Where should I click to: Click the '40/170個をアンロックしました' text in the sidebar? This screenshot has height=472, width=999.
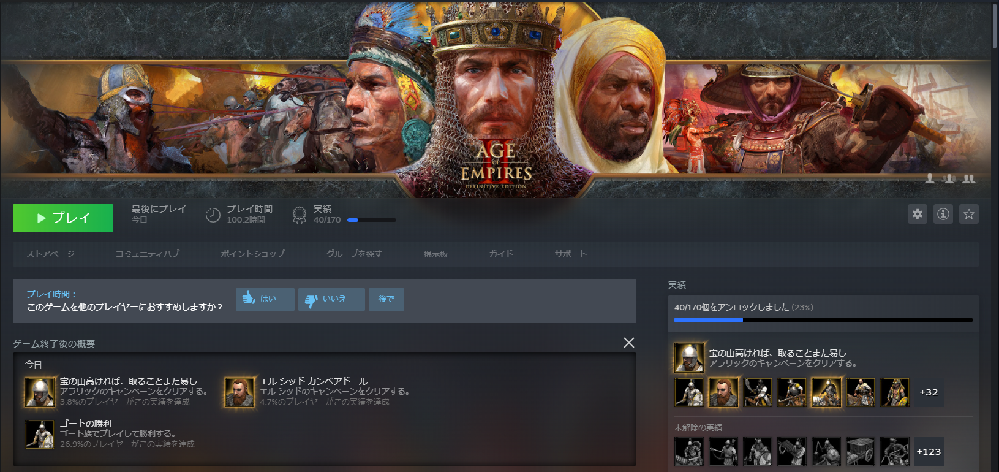click(x=731, y=307)
